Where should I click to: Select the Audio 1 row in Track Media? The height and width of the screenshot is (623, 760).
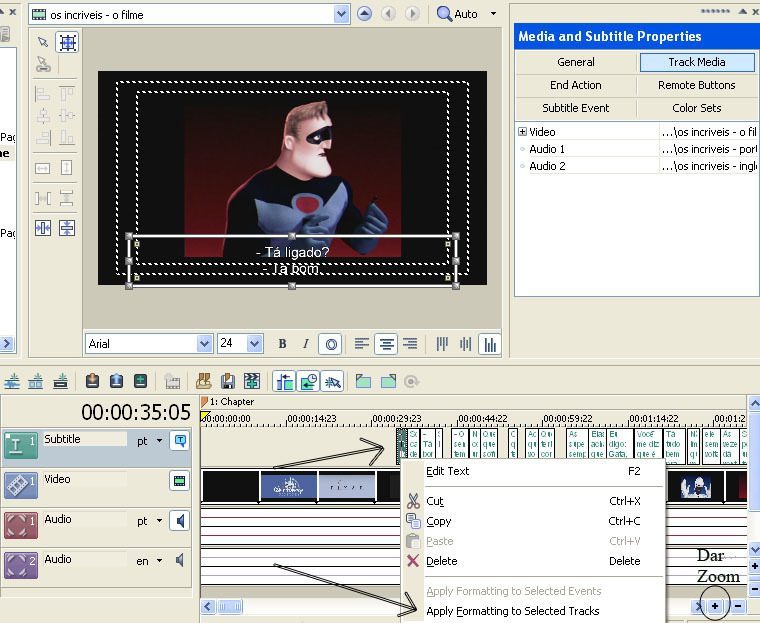pyautogui.click(x=637, y=149)
